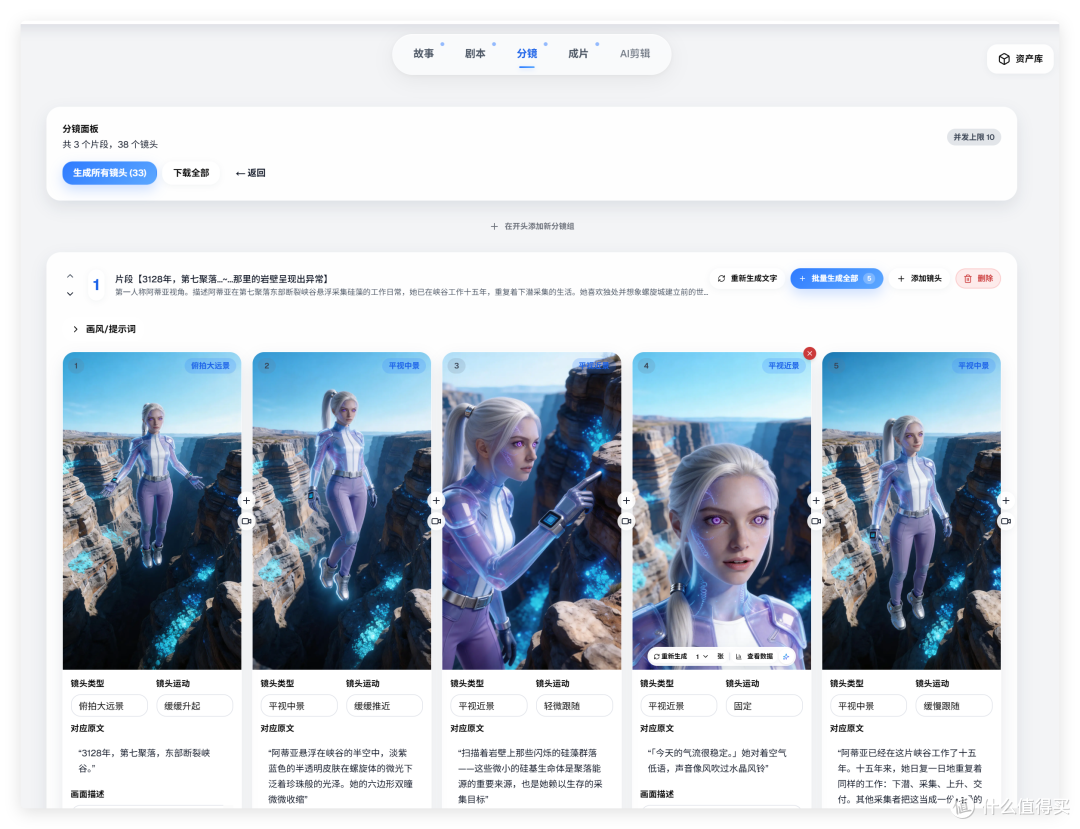The height and width of the screenshot is (829, 1080).
Task: Select the 分镜 tab
Action: coord(527,54)
